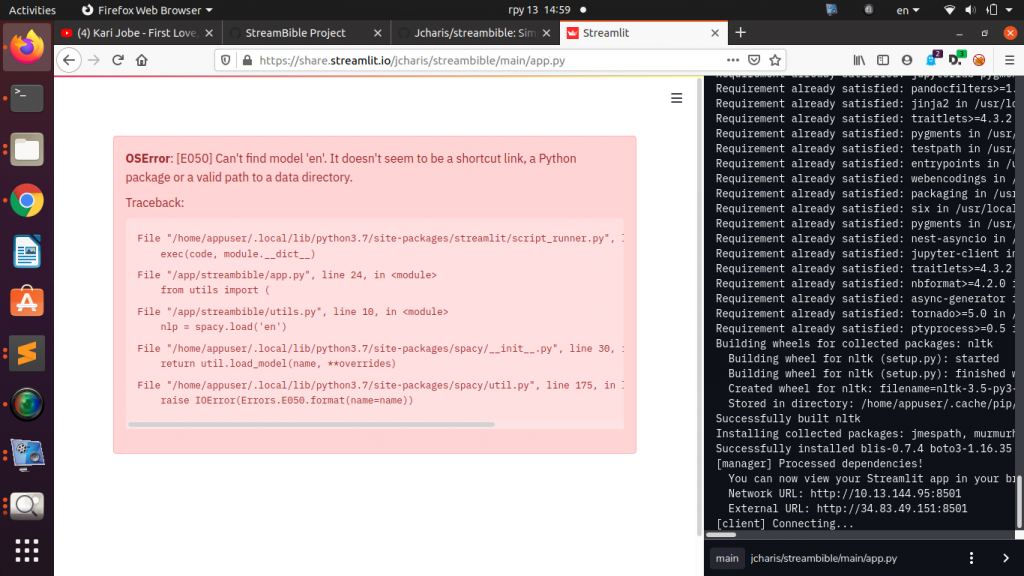1024x576 pixels.
Task: Launch Terminal from the dock
Action: [27, 98]
